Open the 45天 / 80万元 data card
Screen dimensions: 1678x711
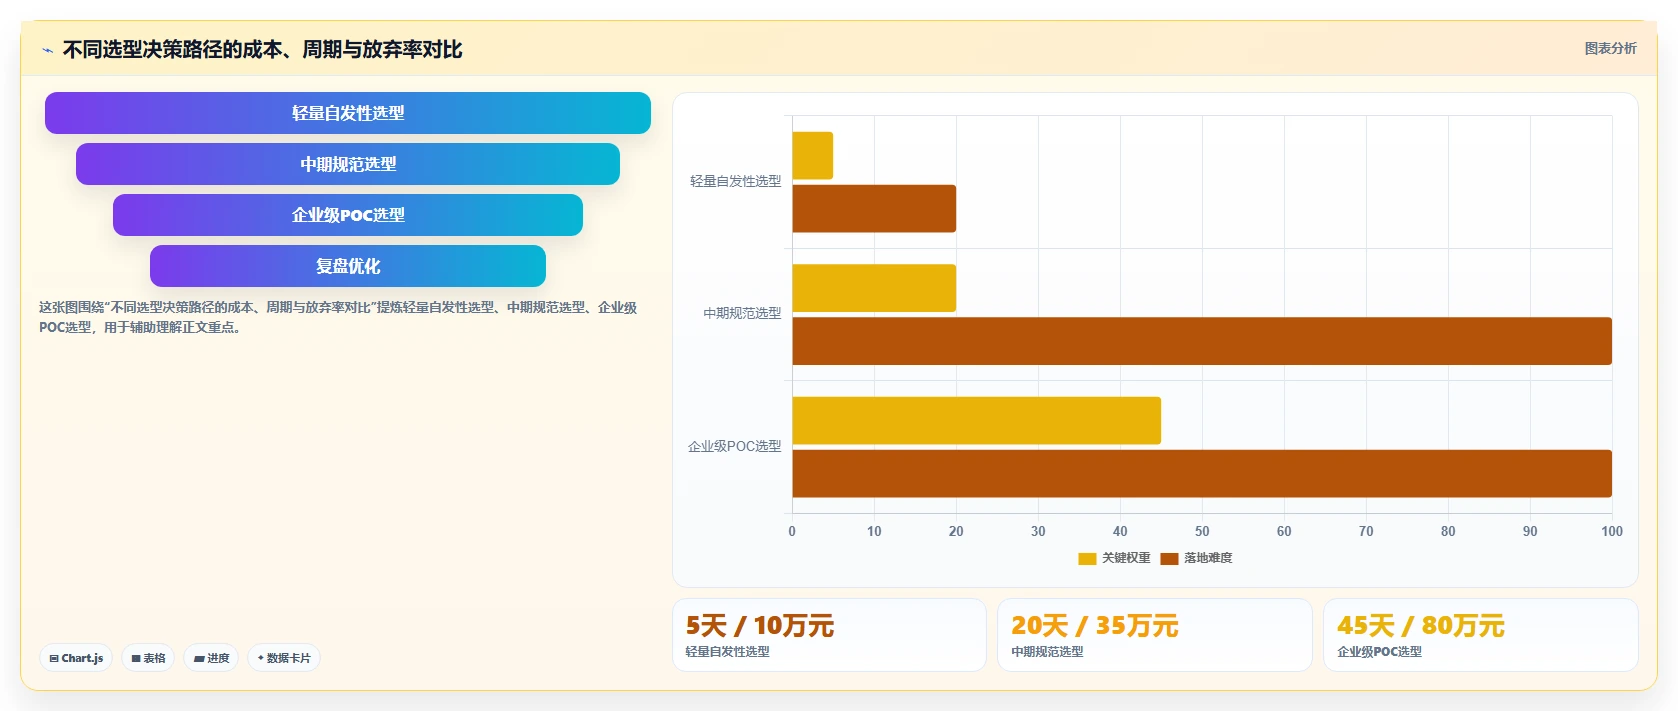[x=1481, y=635]
